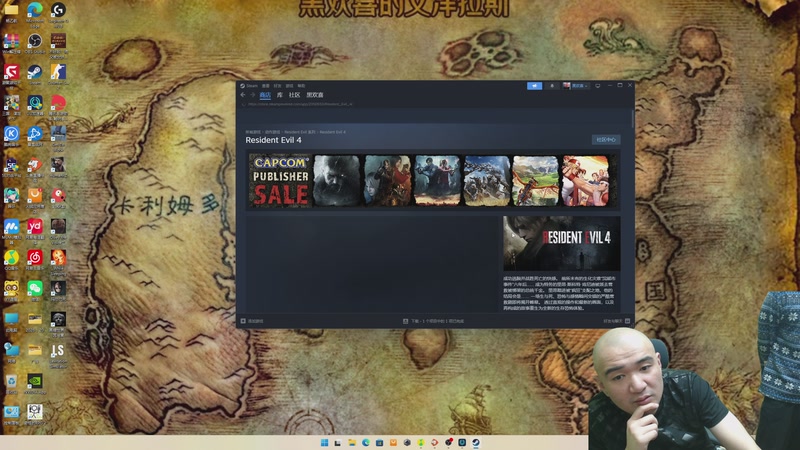Image resolution: width=800 pixels, height=450 pixels.
Task: Click the Big Picture mode monitor icon
Action: tap(598, 86)
